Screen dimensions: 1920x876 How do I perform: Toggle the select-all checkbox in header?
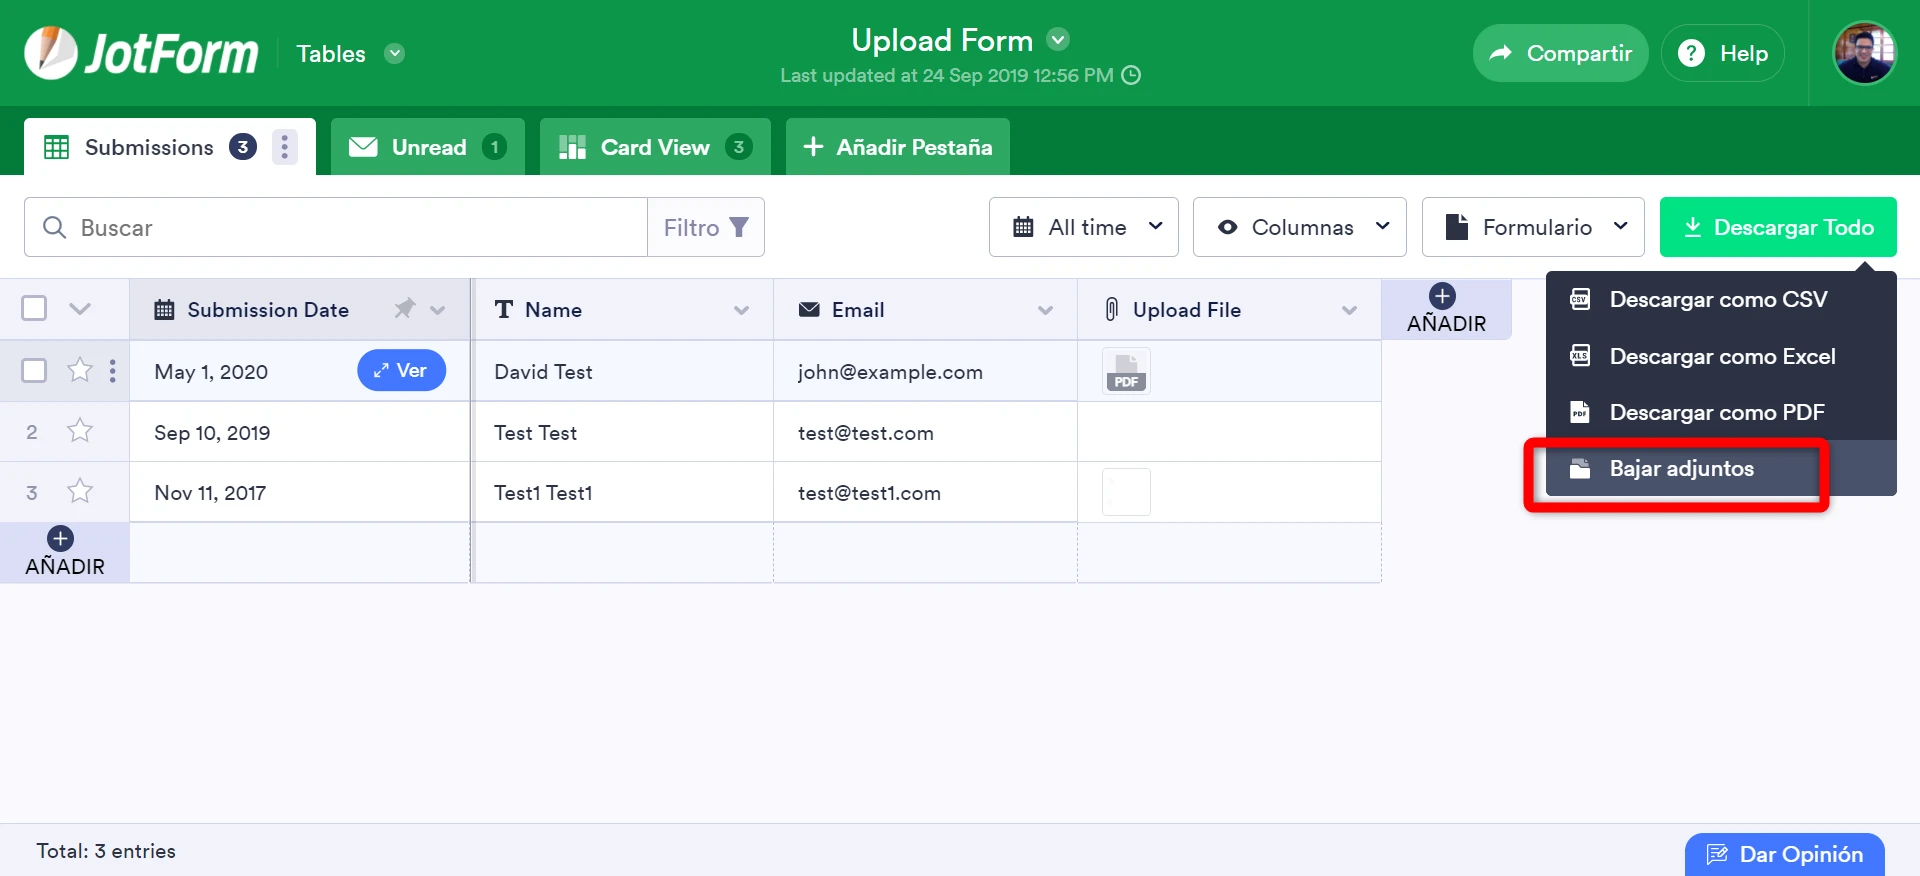[34, 308]
